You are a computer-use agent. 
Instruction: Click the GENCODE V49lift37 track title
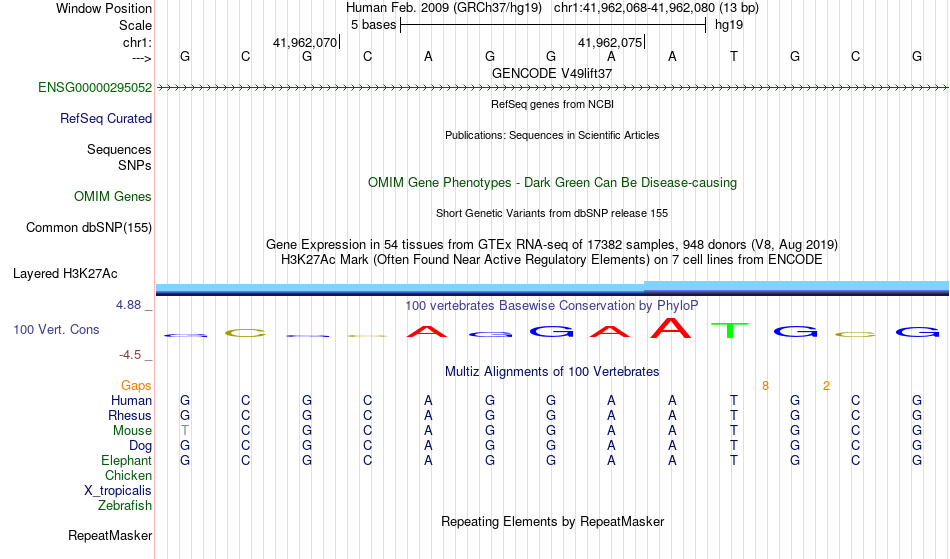(552, 74)
